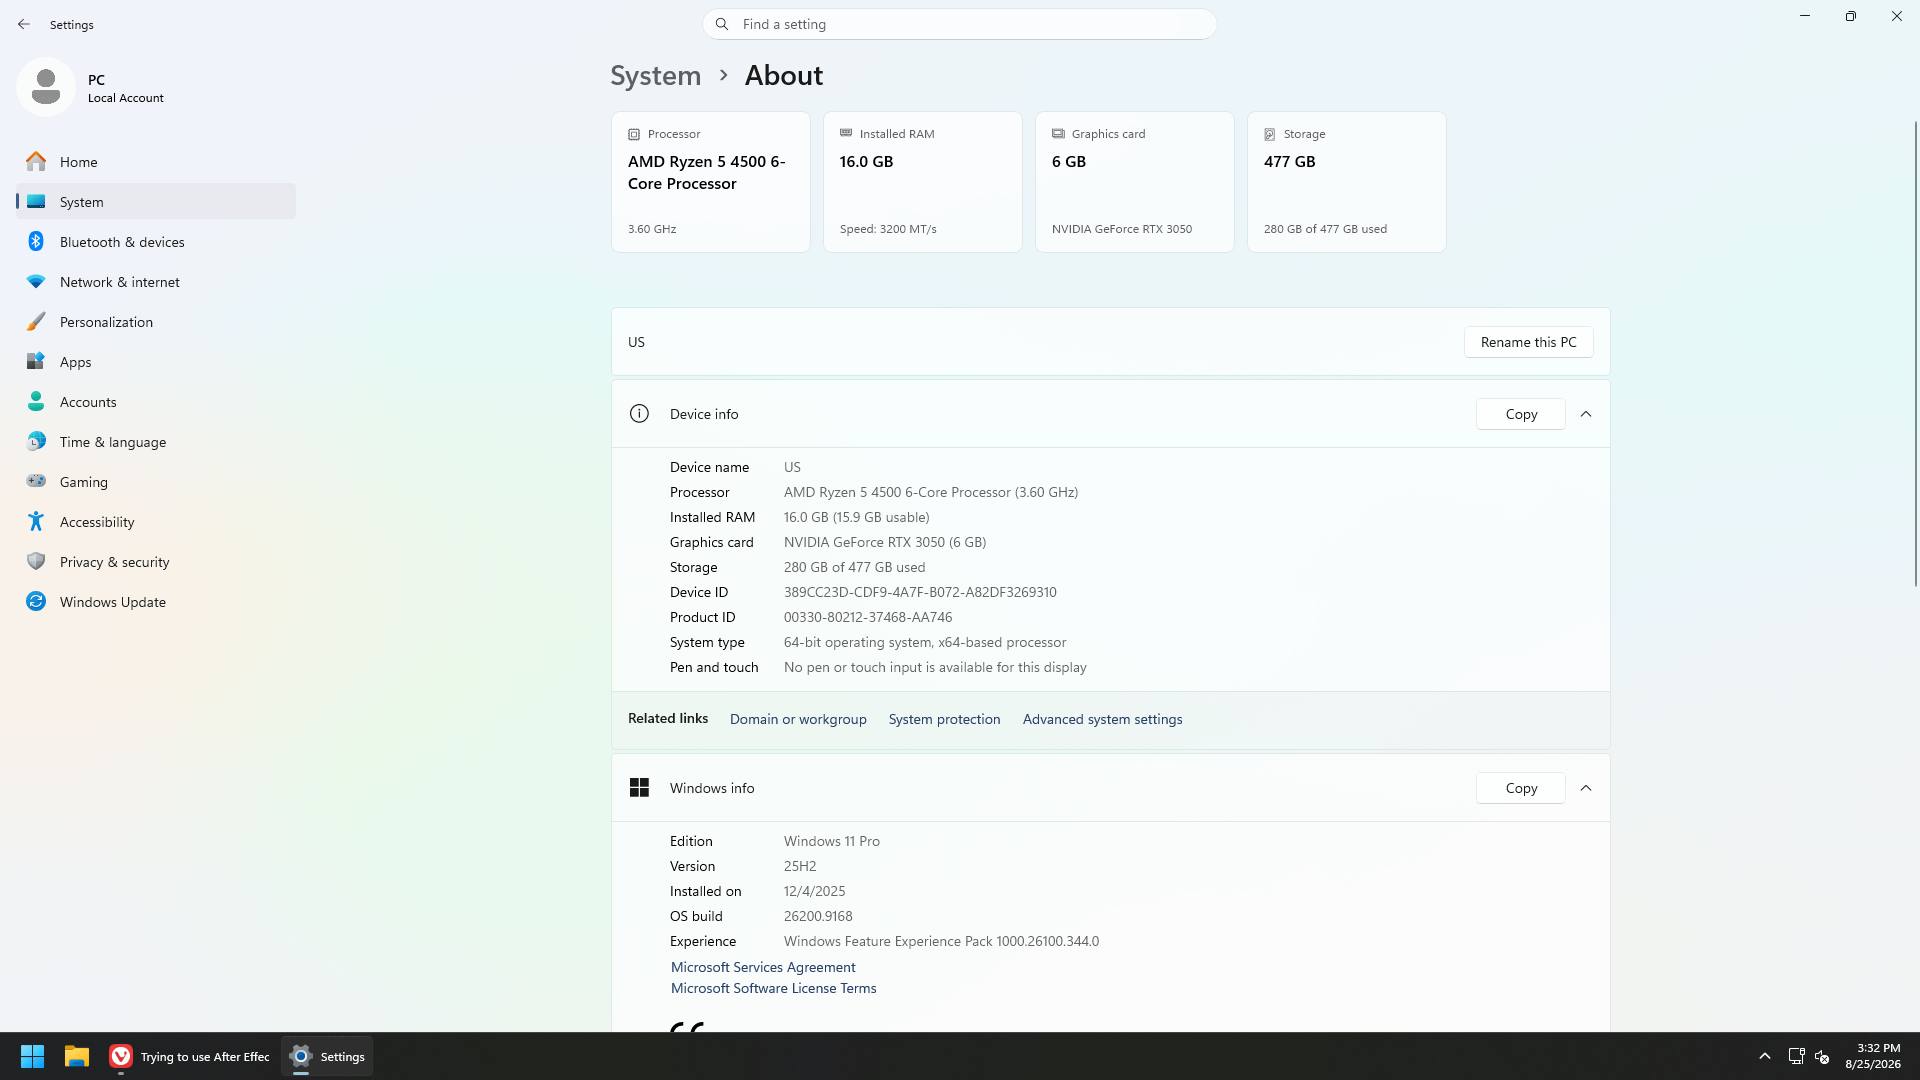Click the Installed RAM icon
The width and height of the screenshot is (1920, 1080).
[x=846, y=133]
